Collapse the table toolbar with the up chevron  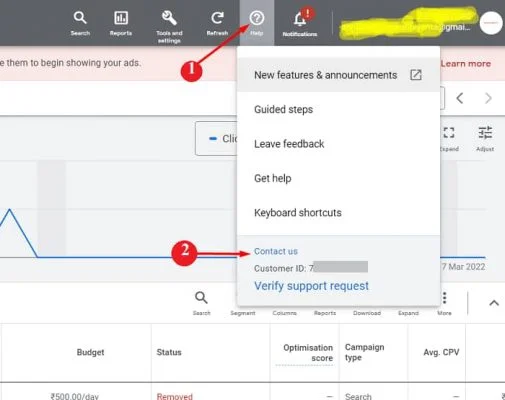(x=494, y=303)
